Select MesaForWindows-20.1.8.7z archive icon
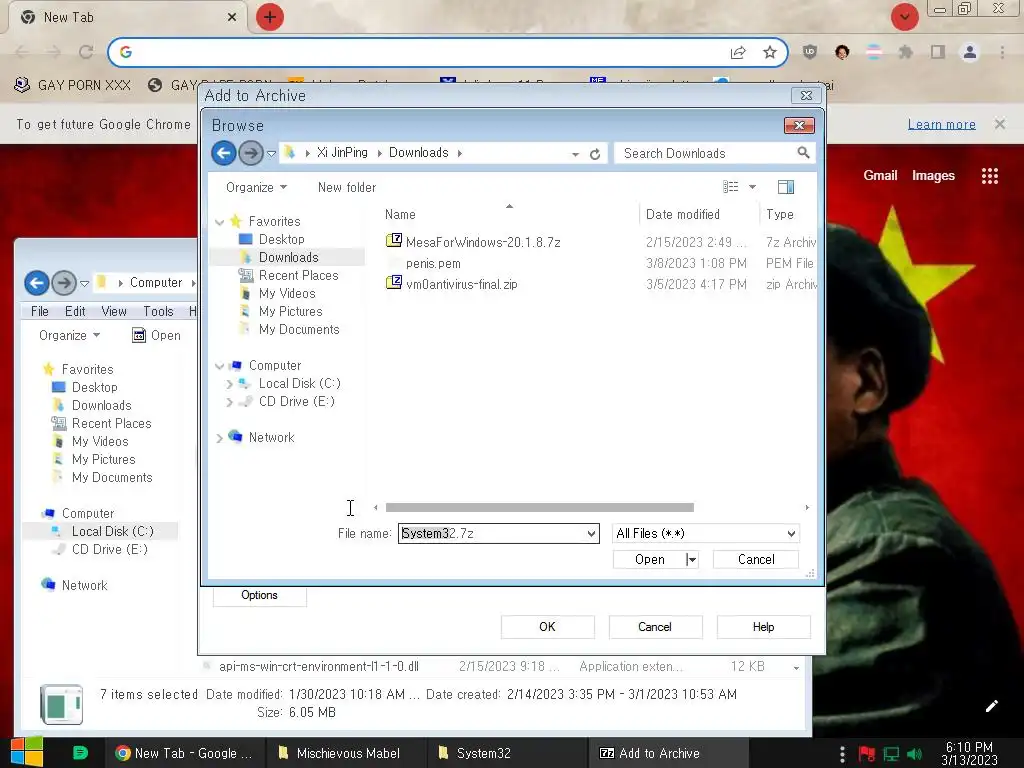 click(394, 241)
